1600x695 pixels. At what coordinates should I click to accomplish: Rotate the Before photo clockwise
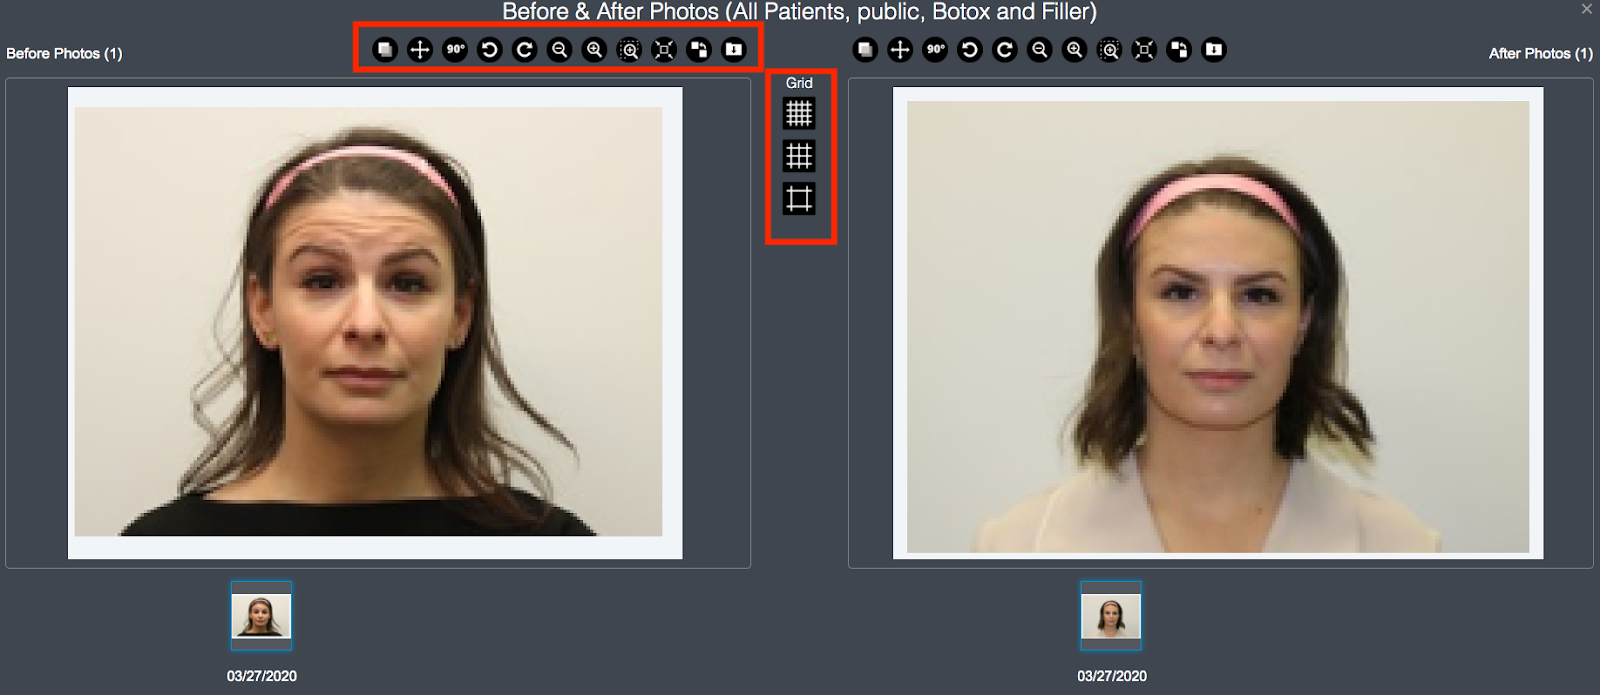click(x=524, y=49)
